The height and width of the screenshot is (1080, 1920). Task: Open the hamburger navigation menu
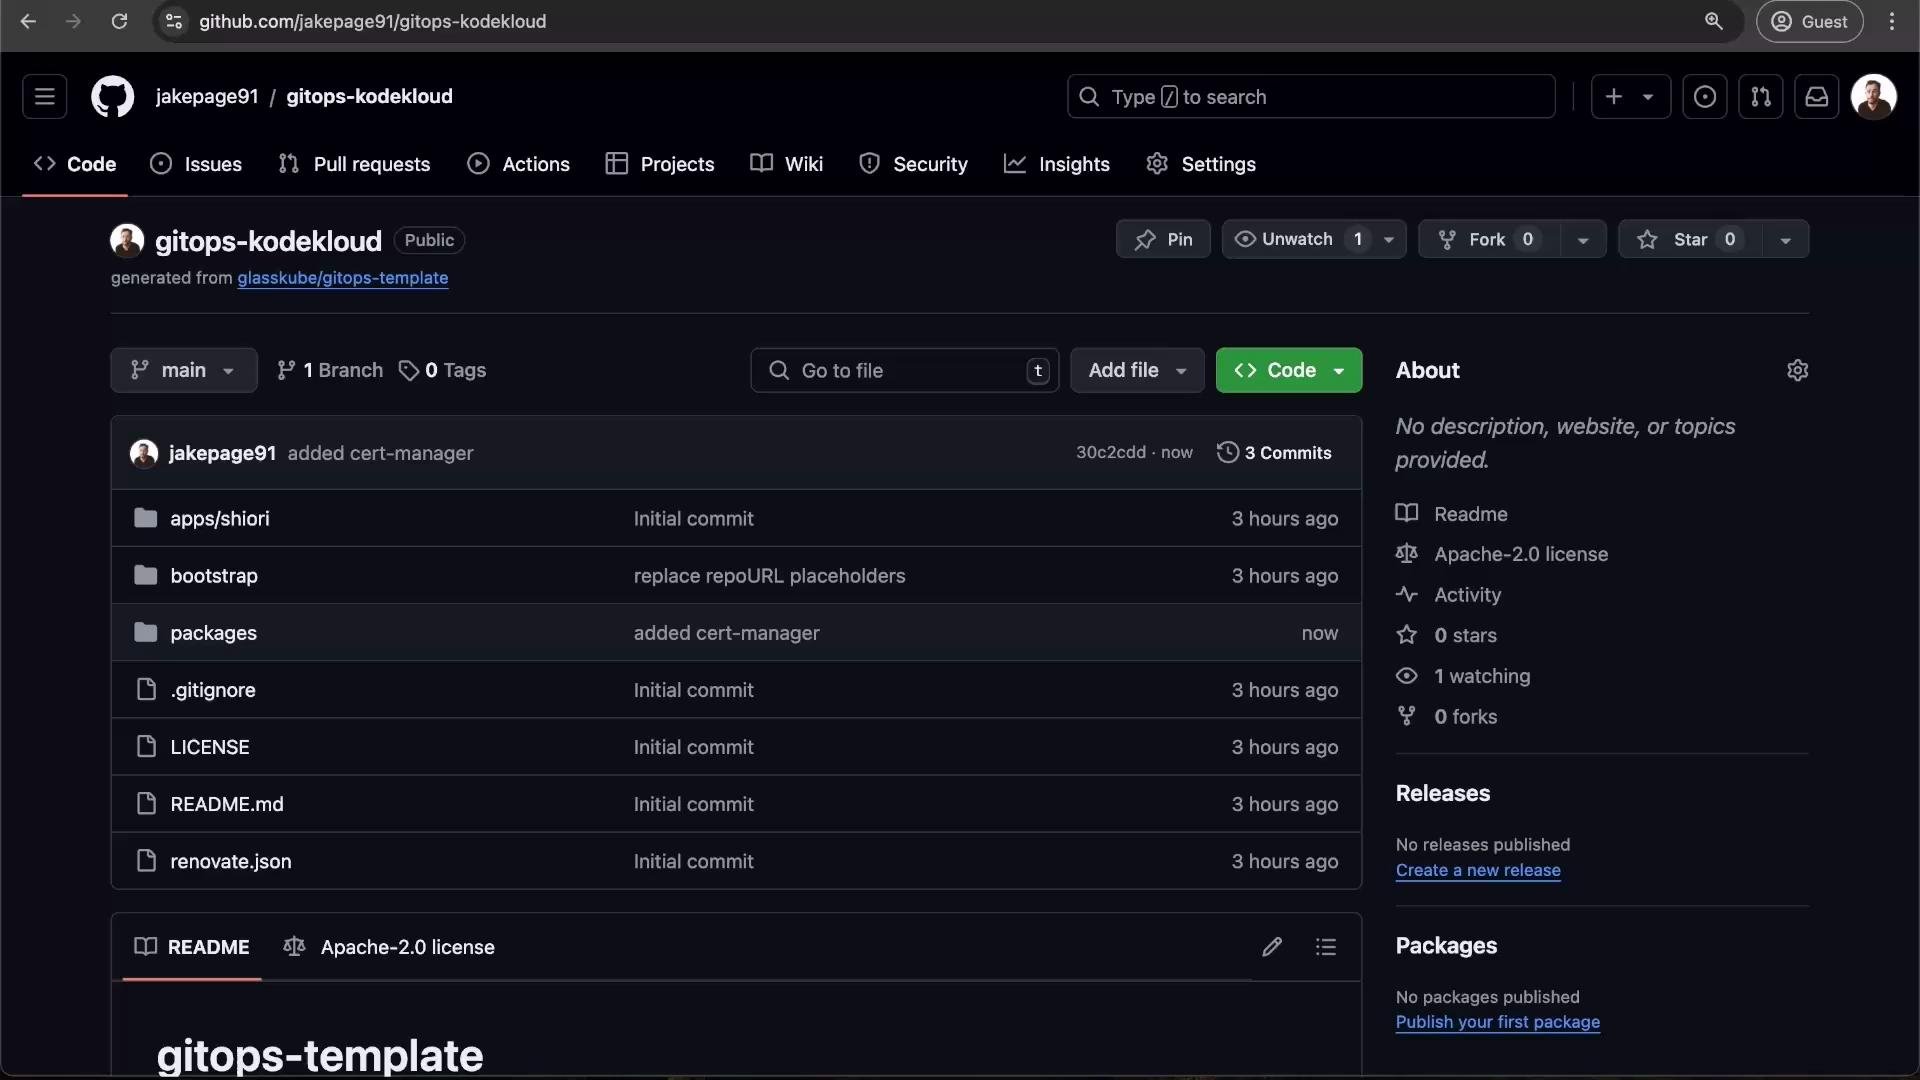44,97
